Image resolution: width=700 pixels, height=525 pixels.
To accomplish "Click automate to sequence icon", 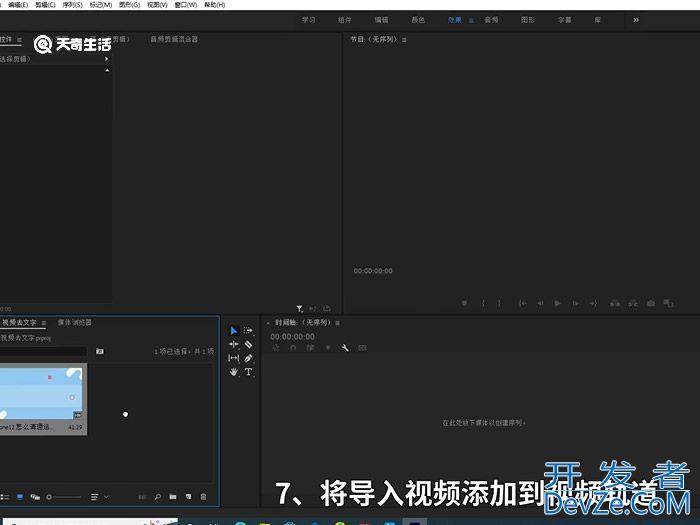I will 142,497.
